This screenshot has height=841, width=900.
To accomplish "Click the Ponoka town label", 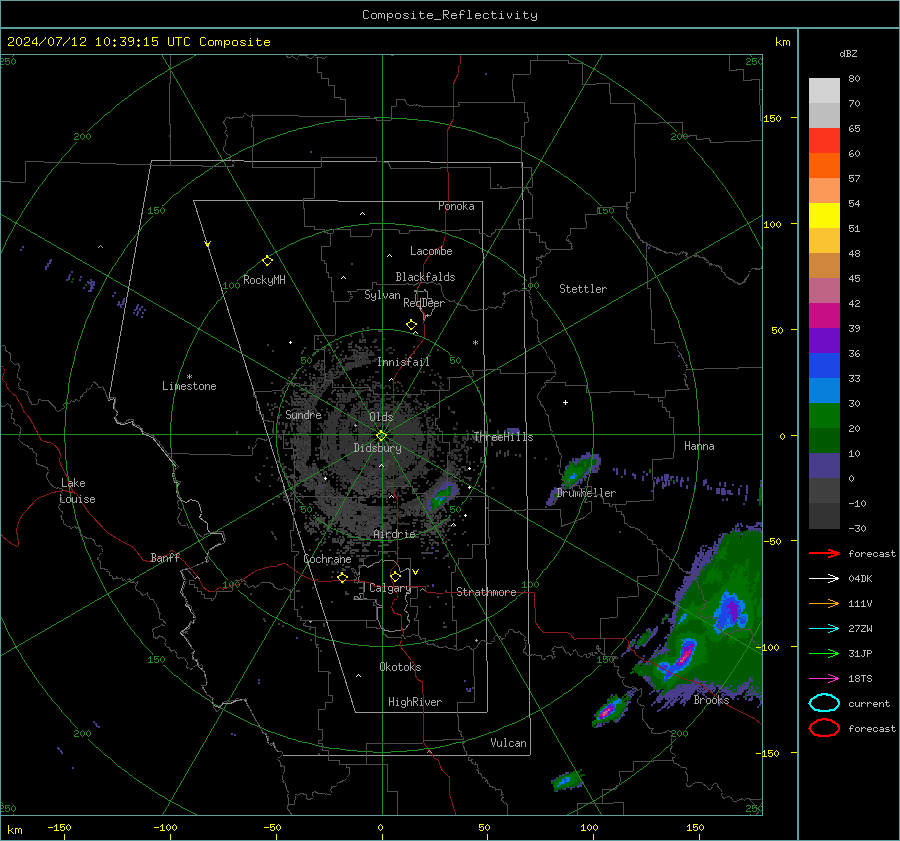I will (x=456, y=206).
